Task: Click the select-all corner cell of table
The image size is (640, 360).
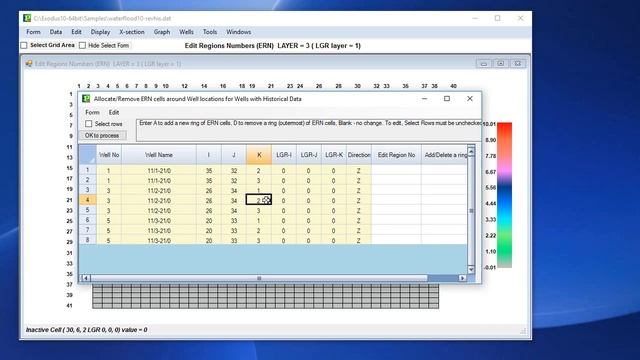Action: 87,155
